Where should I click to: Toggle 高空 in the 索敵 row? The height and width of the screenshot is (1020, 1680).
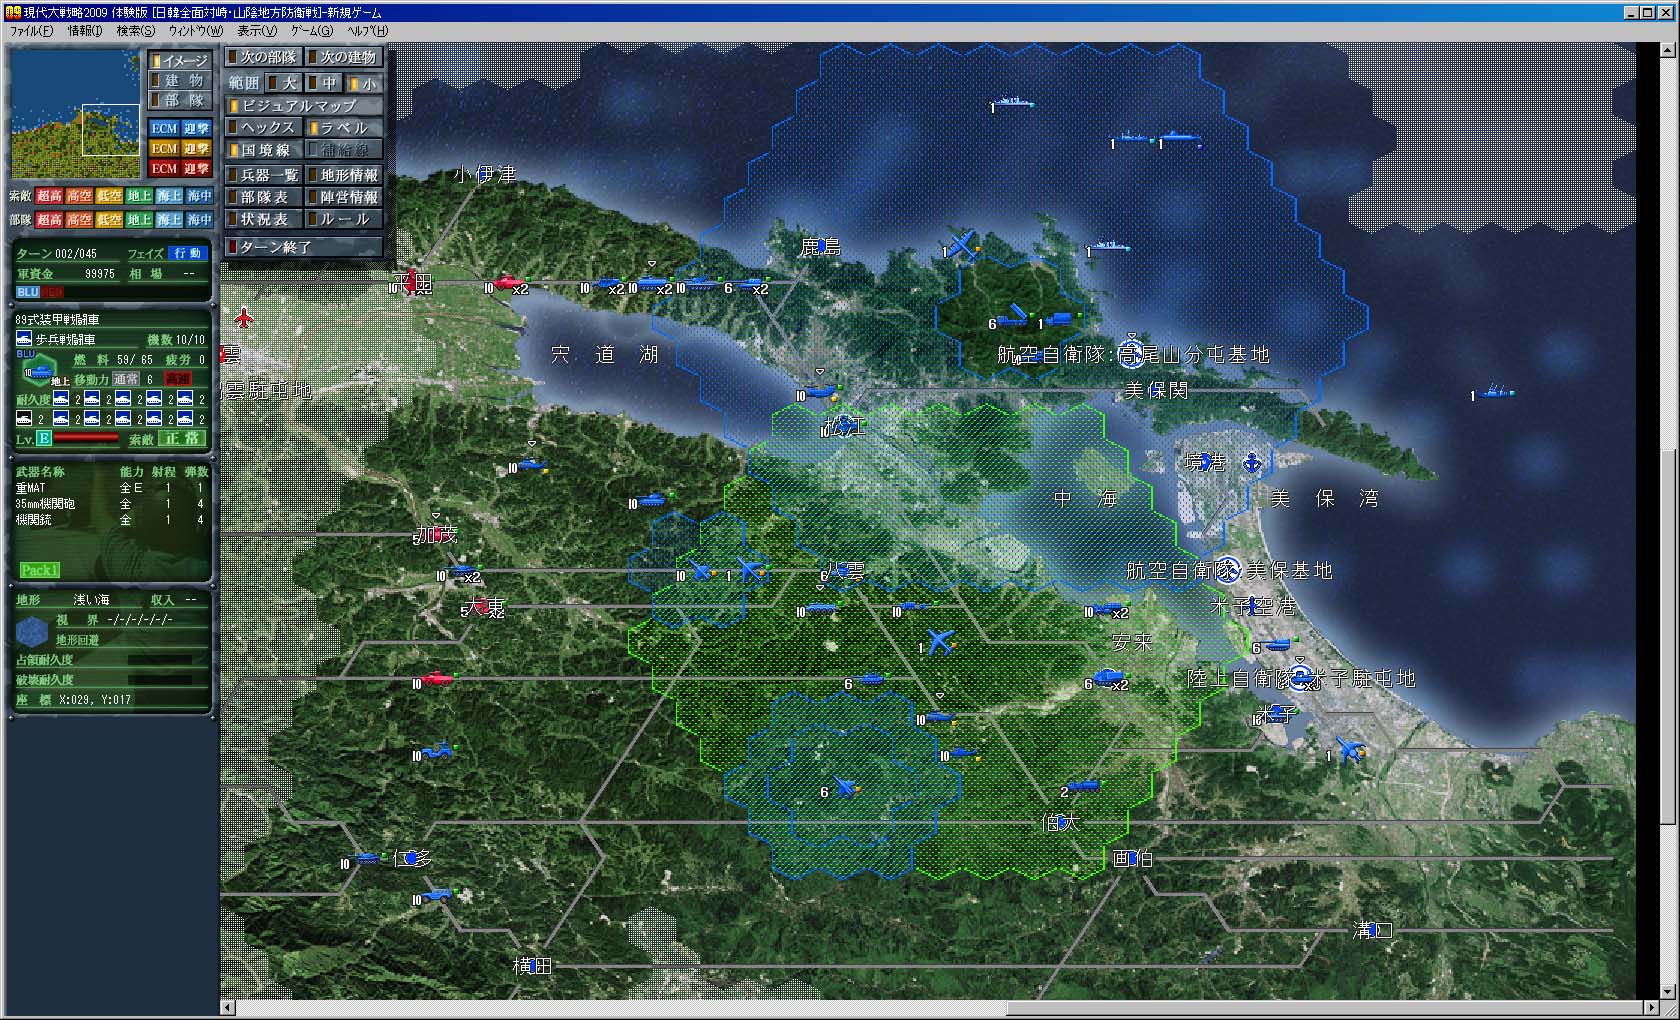pyautogui.click(x=80, y=196)
